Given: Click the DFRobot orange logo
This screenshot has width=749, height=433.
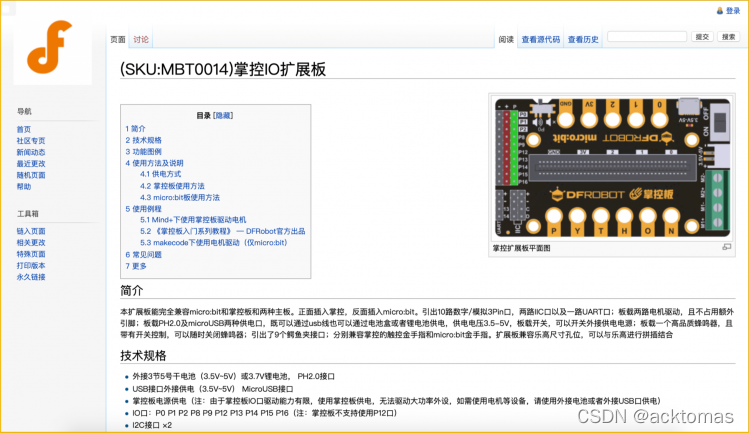Looking at the screenshot, I should (50, 47).
